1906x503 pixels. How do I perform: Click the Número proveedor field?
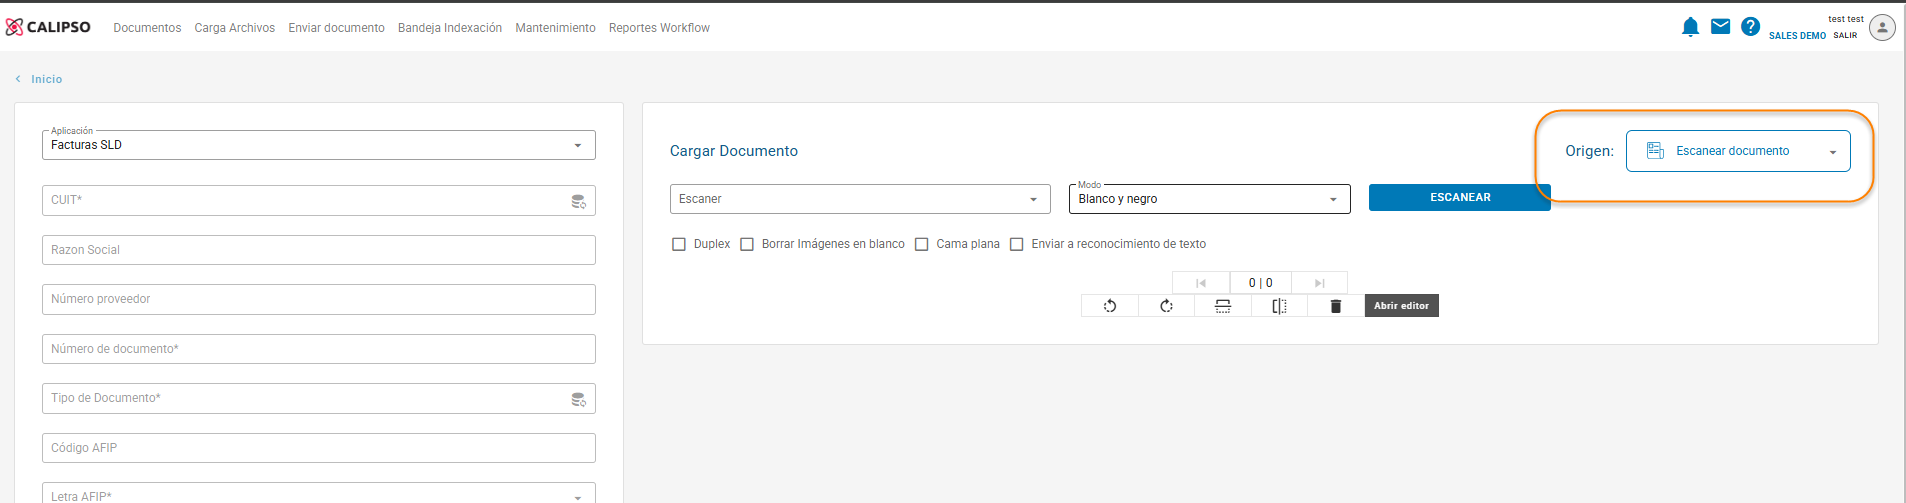pyautogui.click(x=319, y=299)
